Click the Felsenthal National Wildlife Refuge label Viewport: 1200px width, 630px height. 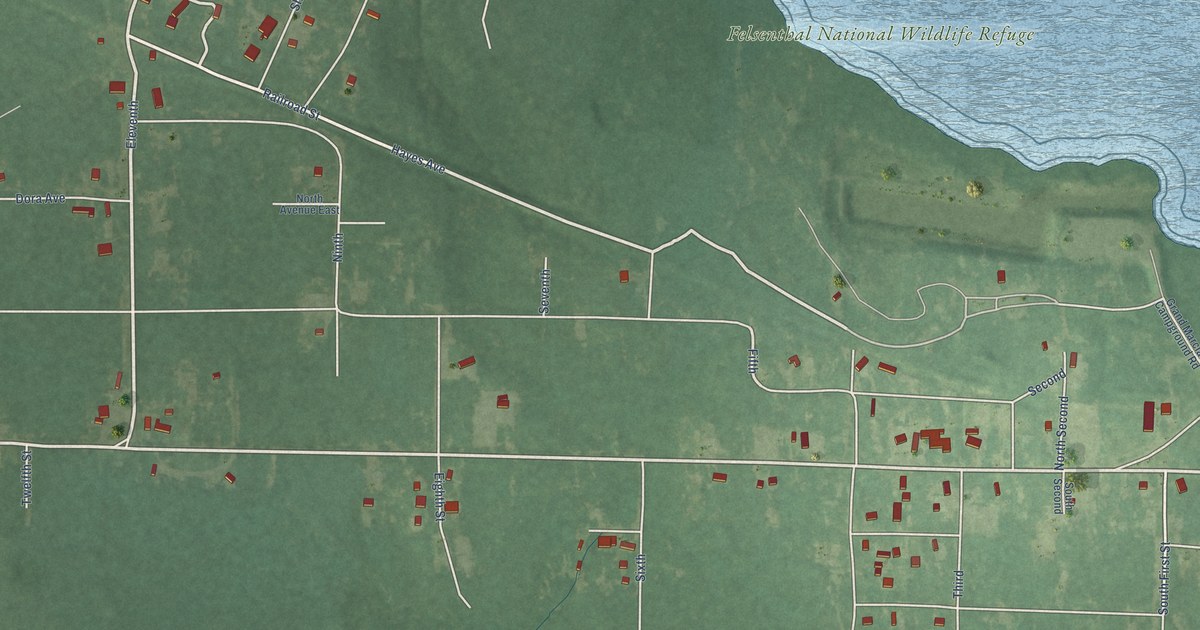click(x=880, y=34)
